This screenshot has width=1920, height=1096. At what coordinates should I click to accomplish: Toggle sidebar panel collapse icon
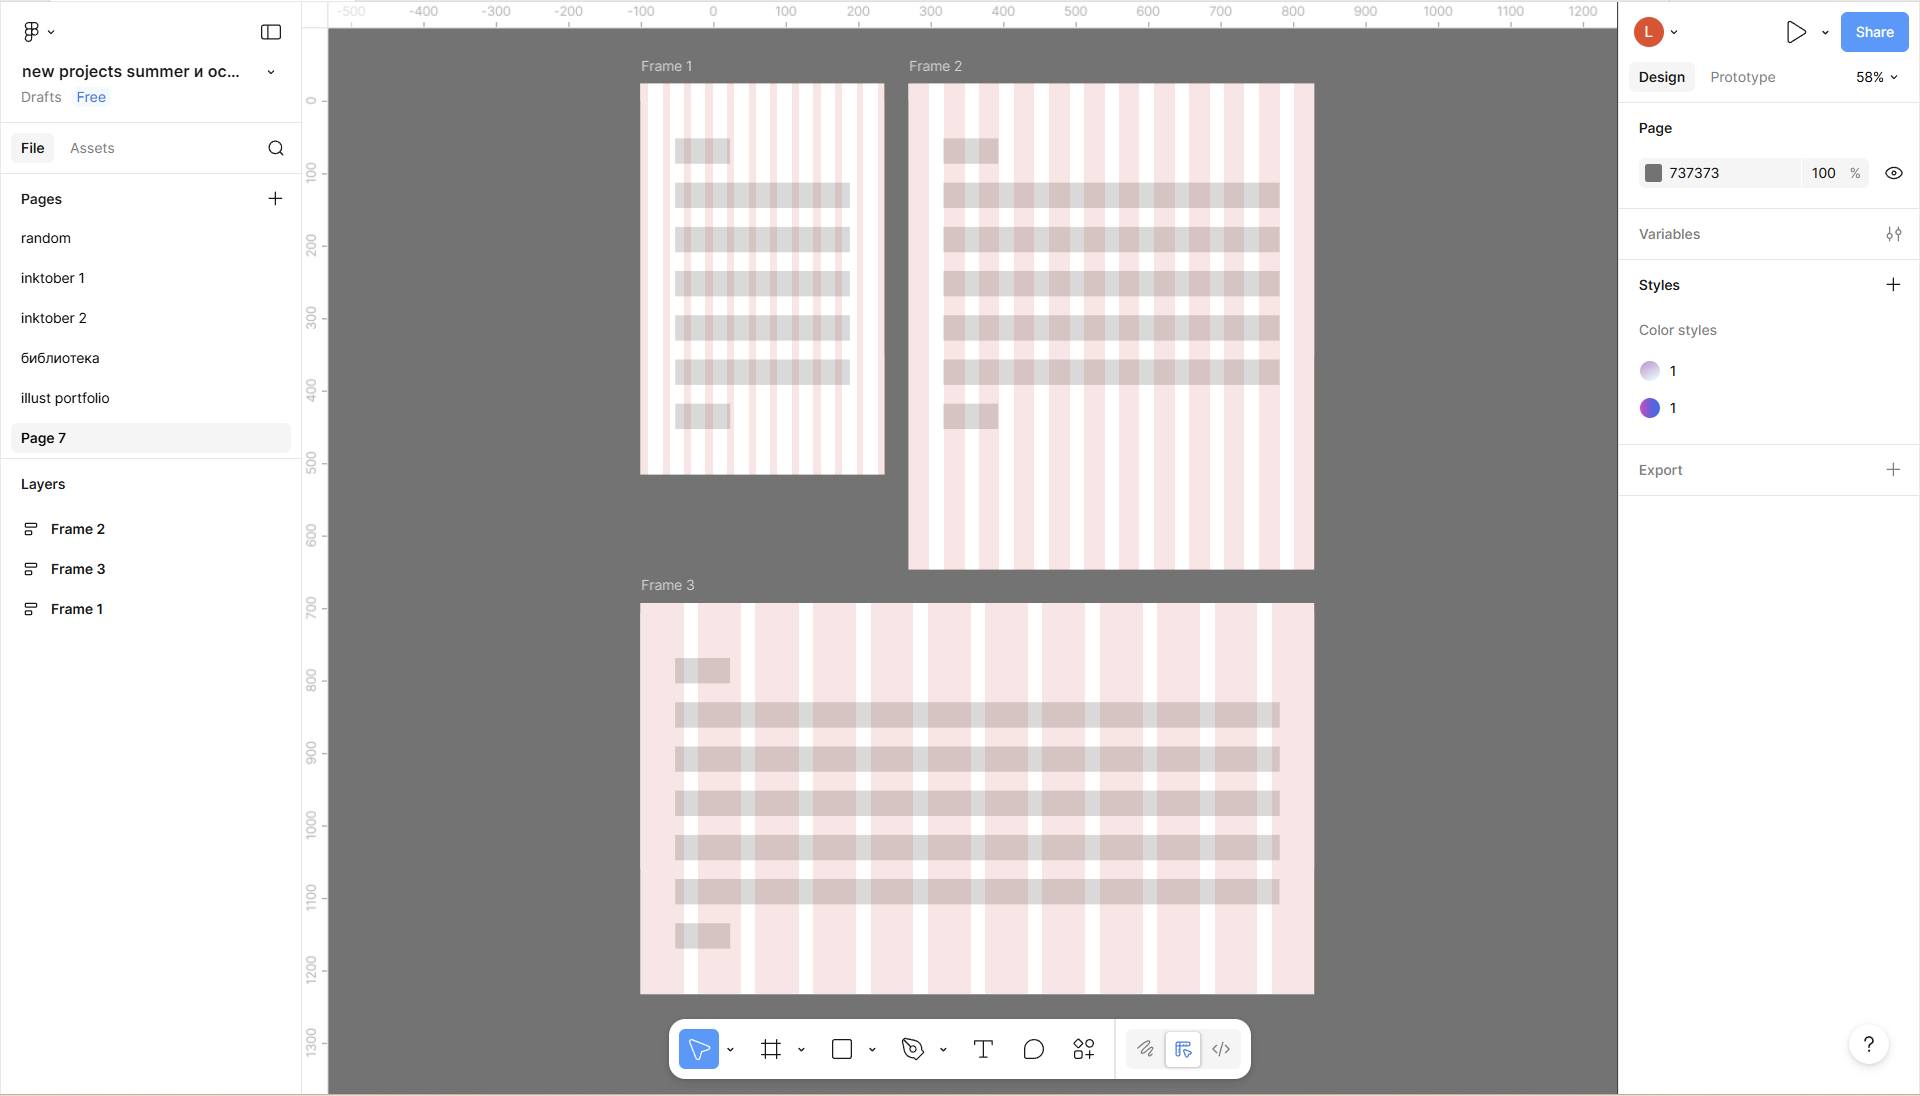click(271, 32)
